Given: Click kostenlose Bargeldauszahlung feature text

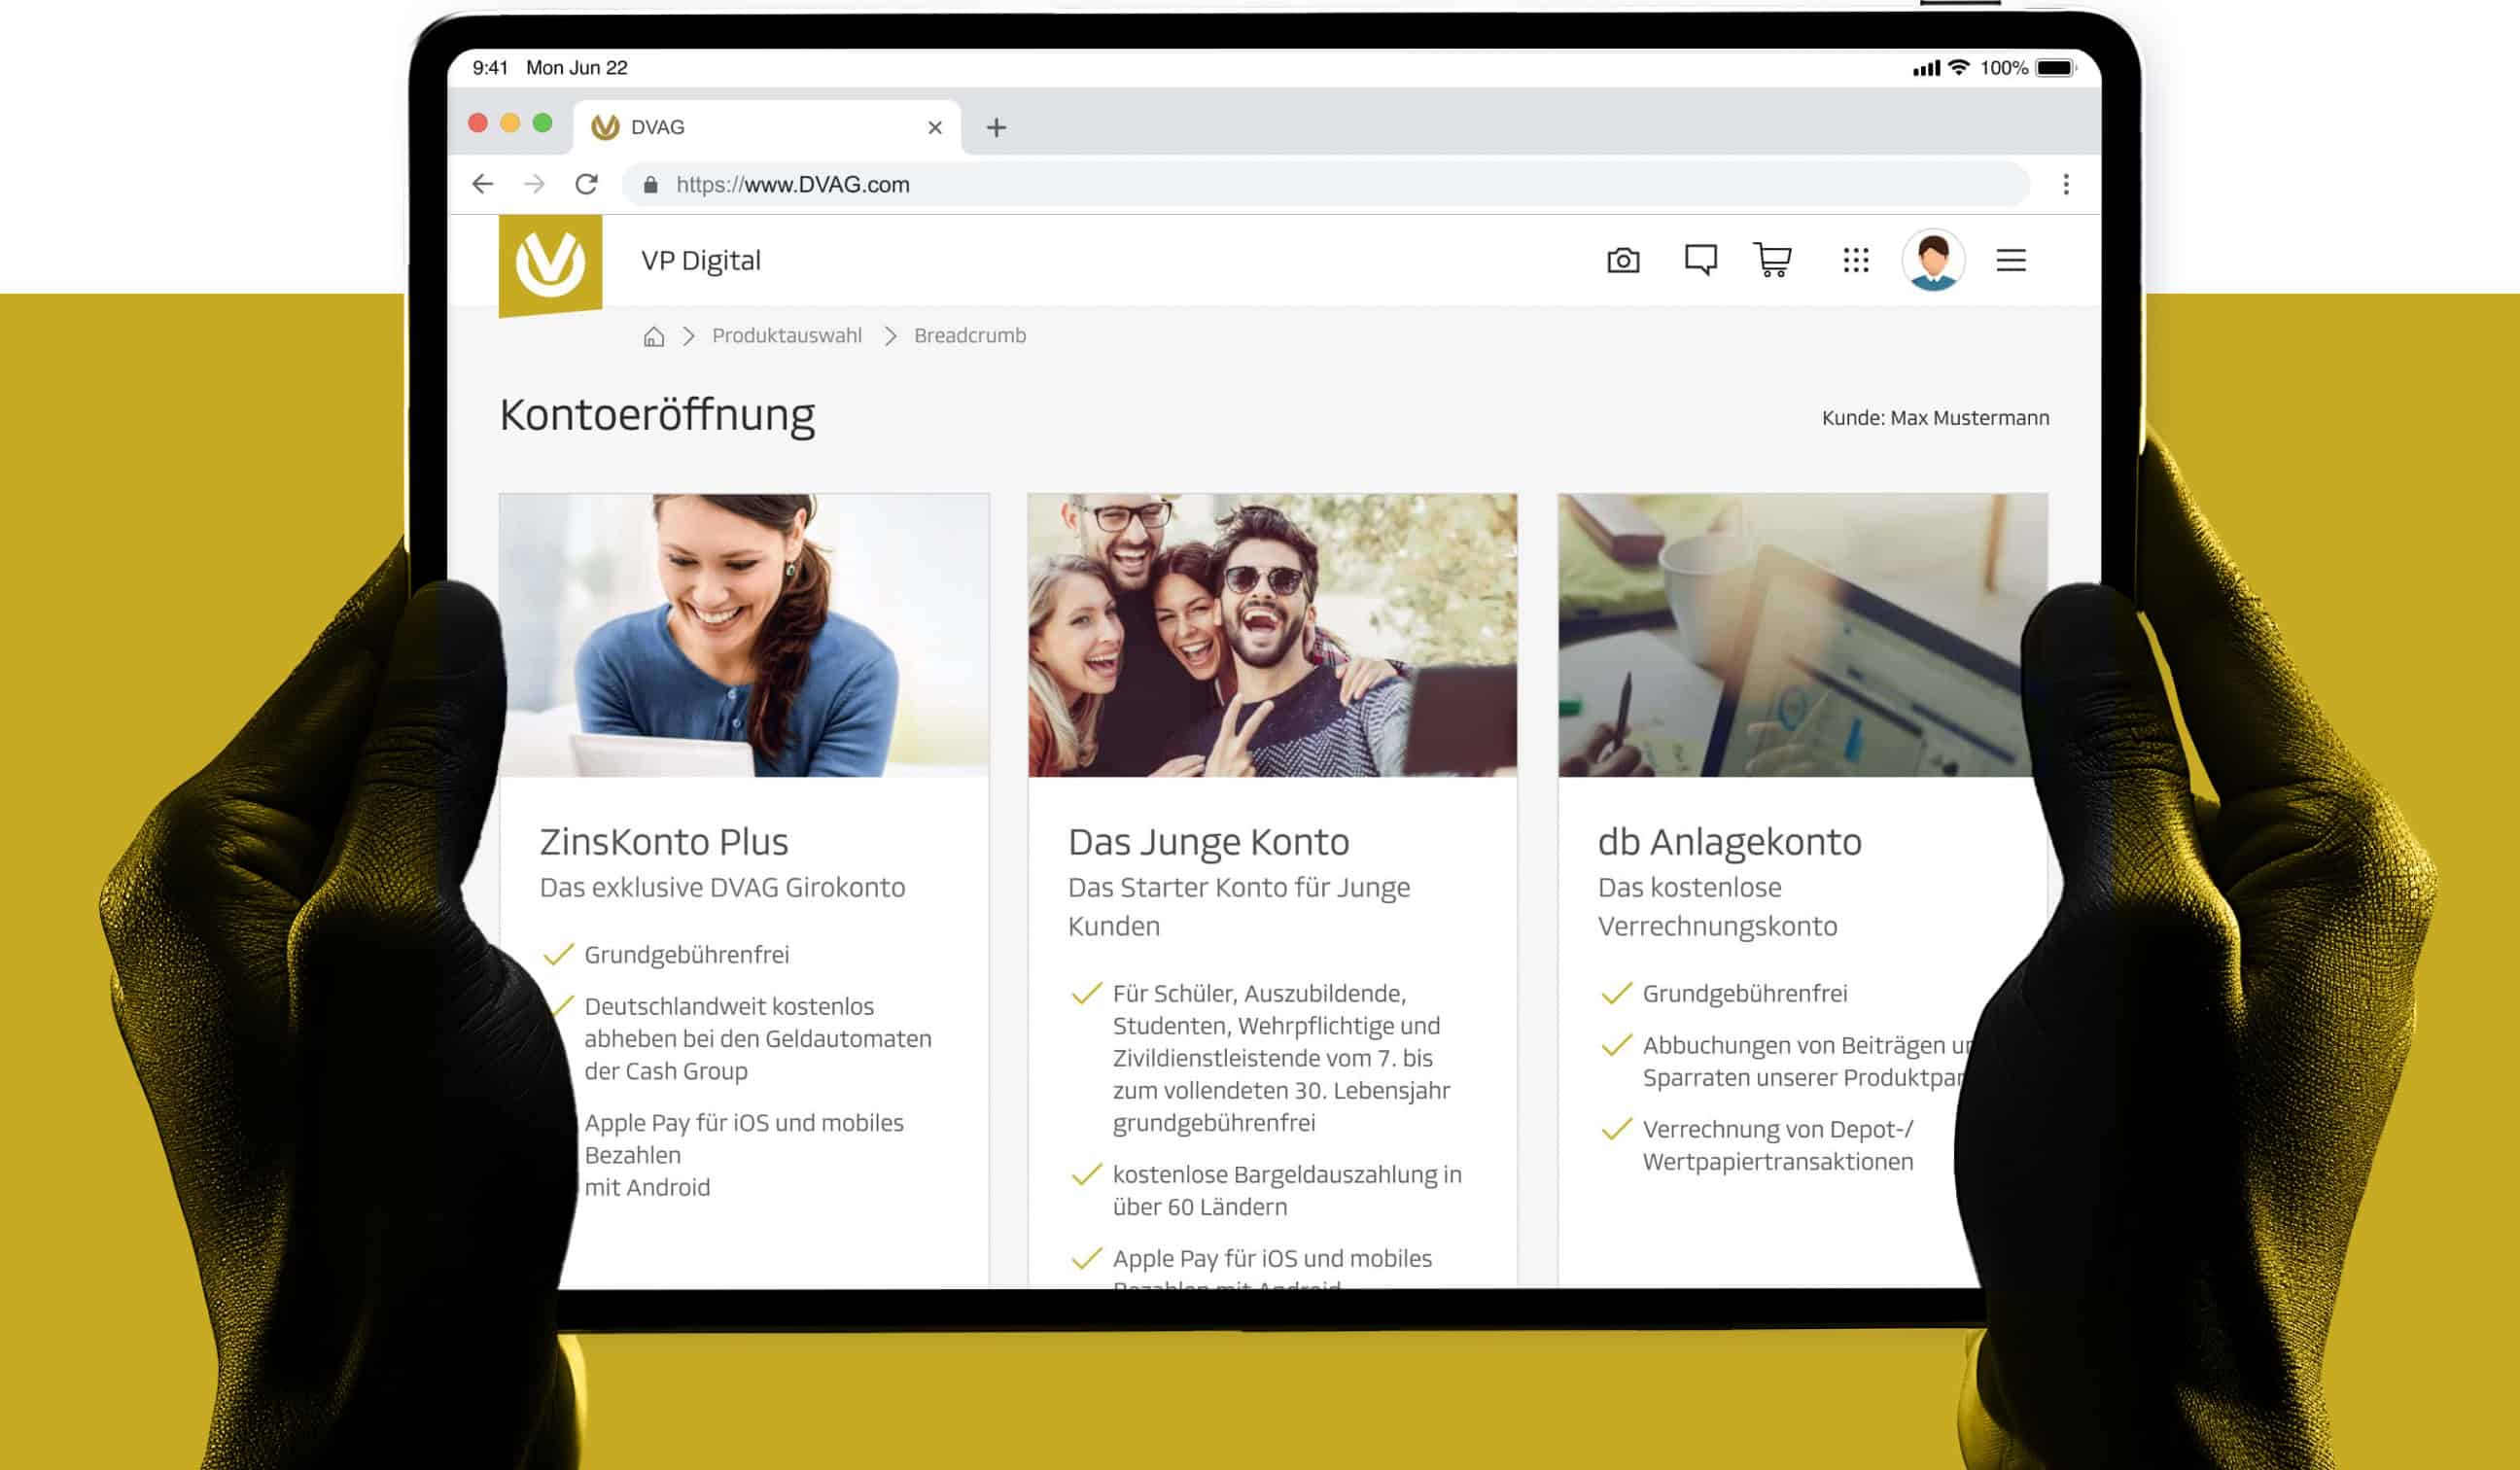Looking at the screenshot, I should point(1287,1191).
